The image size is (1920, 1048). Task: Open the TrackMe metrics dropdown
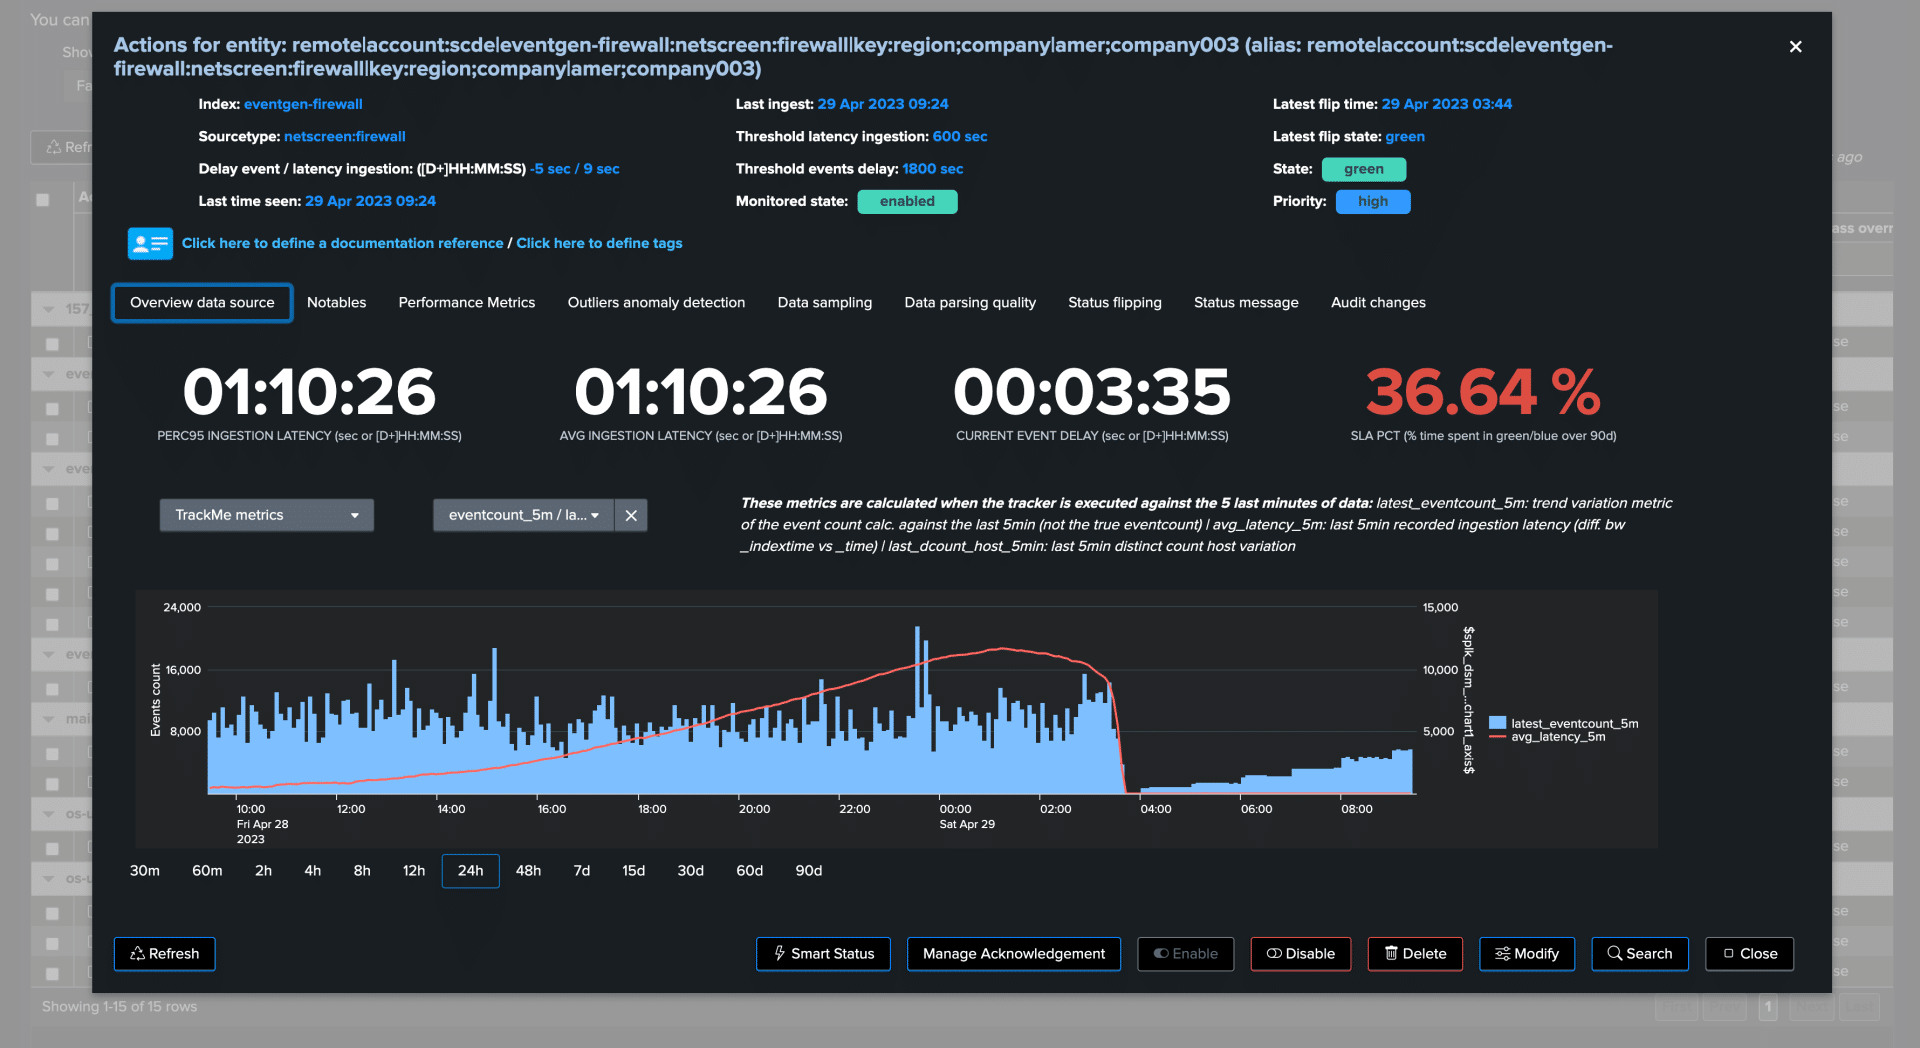[266, 515]
